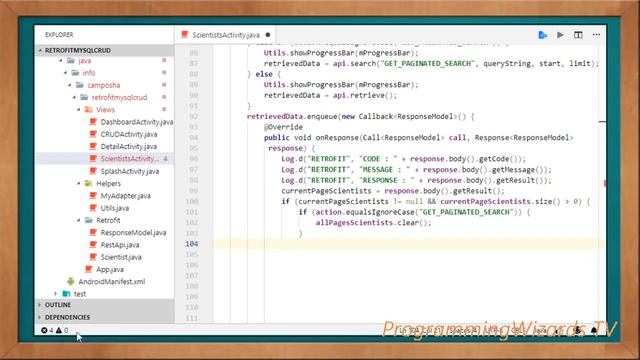Open ResponseModel.java in Retrofit folder
The height and width of the screenshot is (360, 640).
133,232
